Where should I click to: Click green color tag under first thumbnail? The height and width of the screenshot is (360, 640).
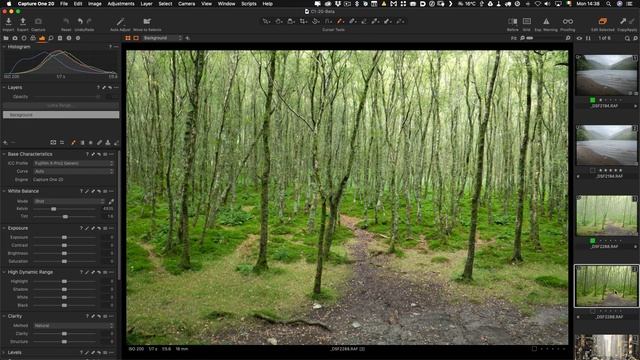pos(592,100)
